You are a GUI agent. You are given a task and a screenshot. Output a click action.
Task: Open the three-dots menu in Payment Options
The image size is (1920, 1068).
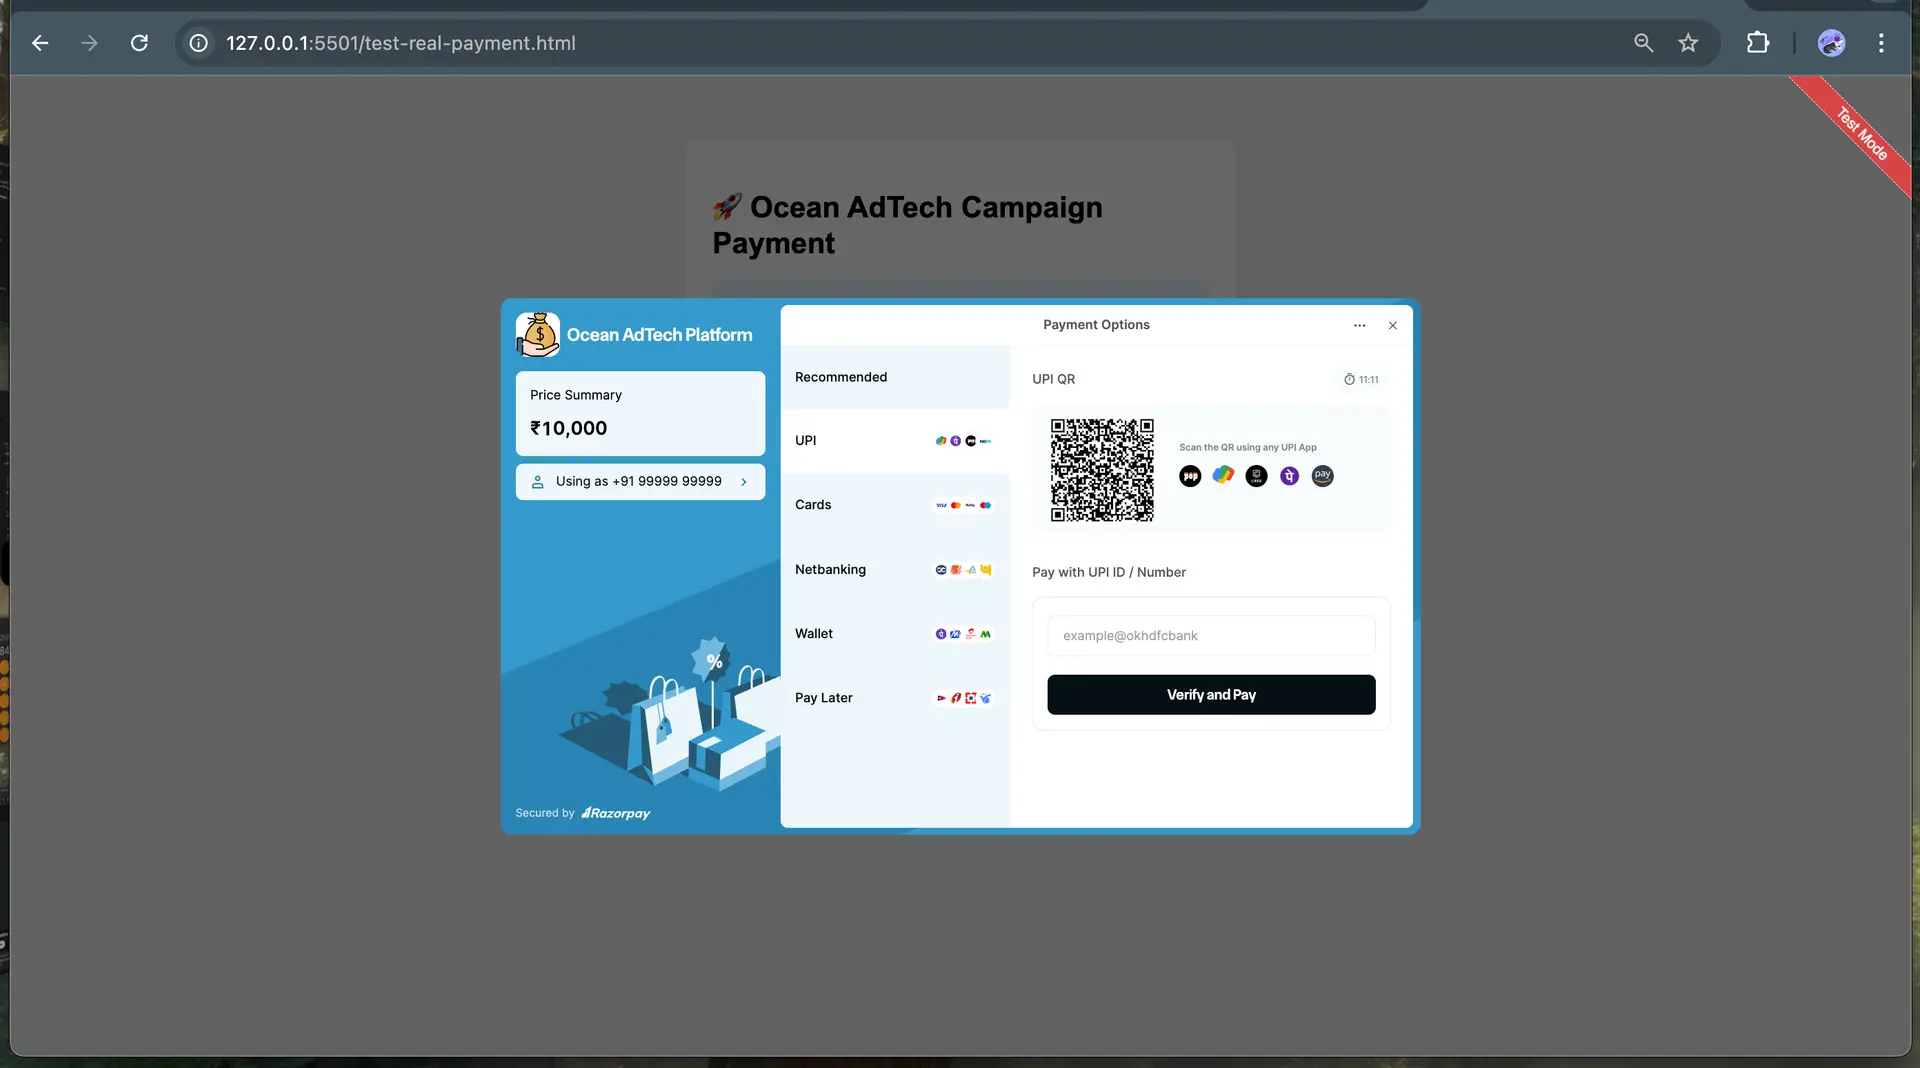pyautogui.click(x=1359, y=326)
